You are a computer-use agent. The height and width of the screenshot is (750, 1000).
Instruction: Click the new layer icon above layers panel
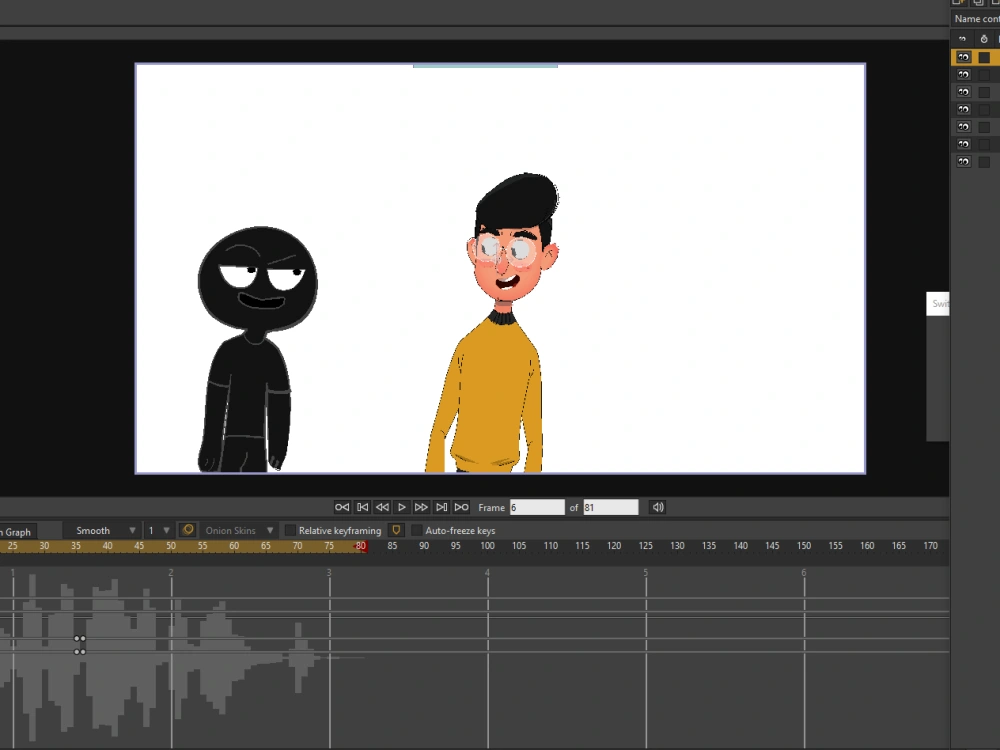(958, 3)
